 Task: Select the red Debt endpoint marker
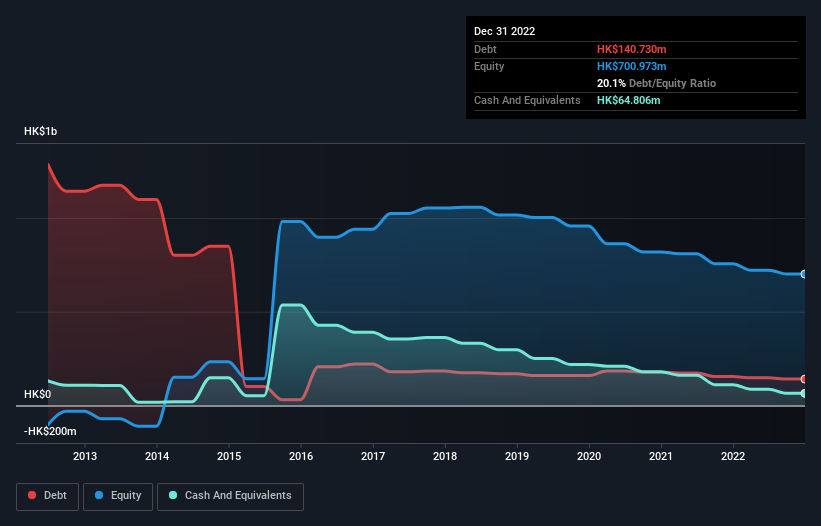(804, 379)
